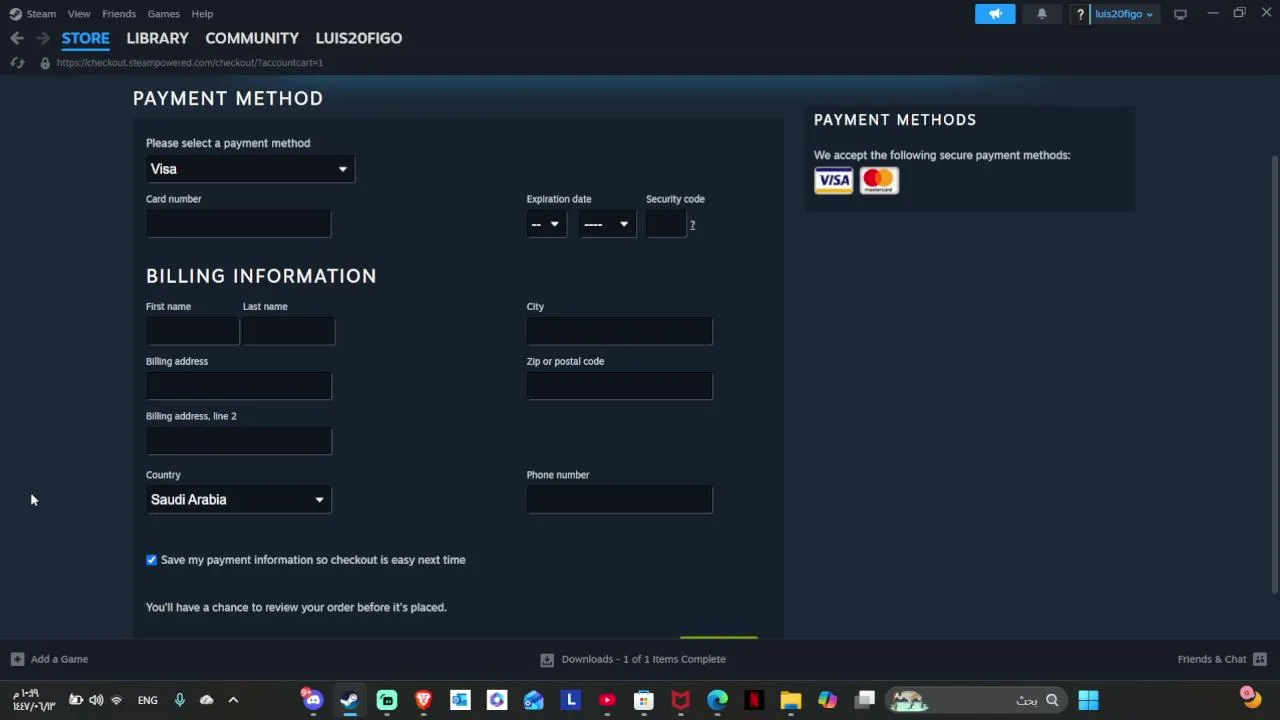The height and width of the screenshot is (720, 1280).
Task: Click the Add a Game link
Action: [59, 659]
